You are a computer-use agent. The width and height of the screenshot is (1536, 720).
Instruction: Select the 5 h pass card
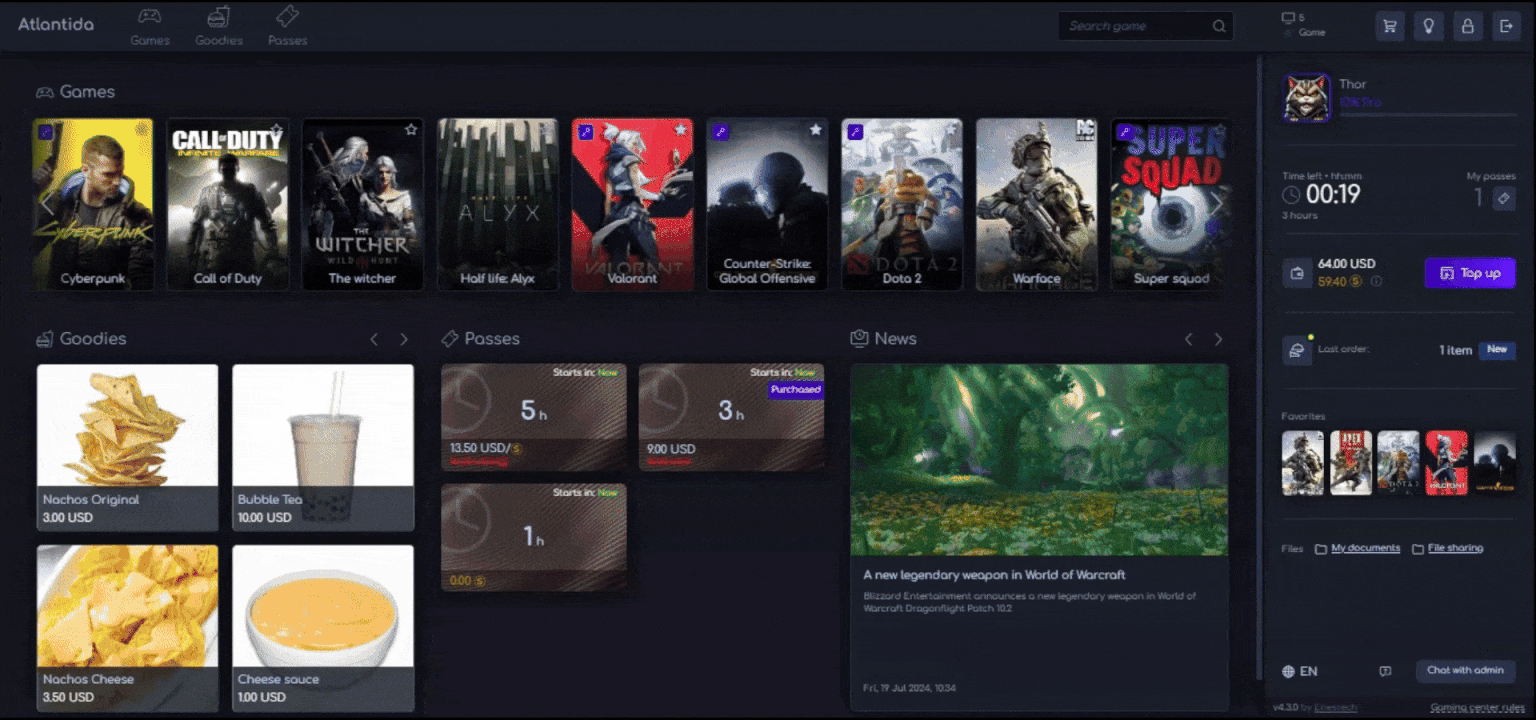click(534, 416)
